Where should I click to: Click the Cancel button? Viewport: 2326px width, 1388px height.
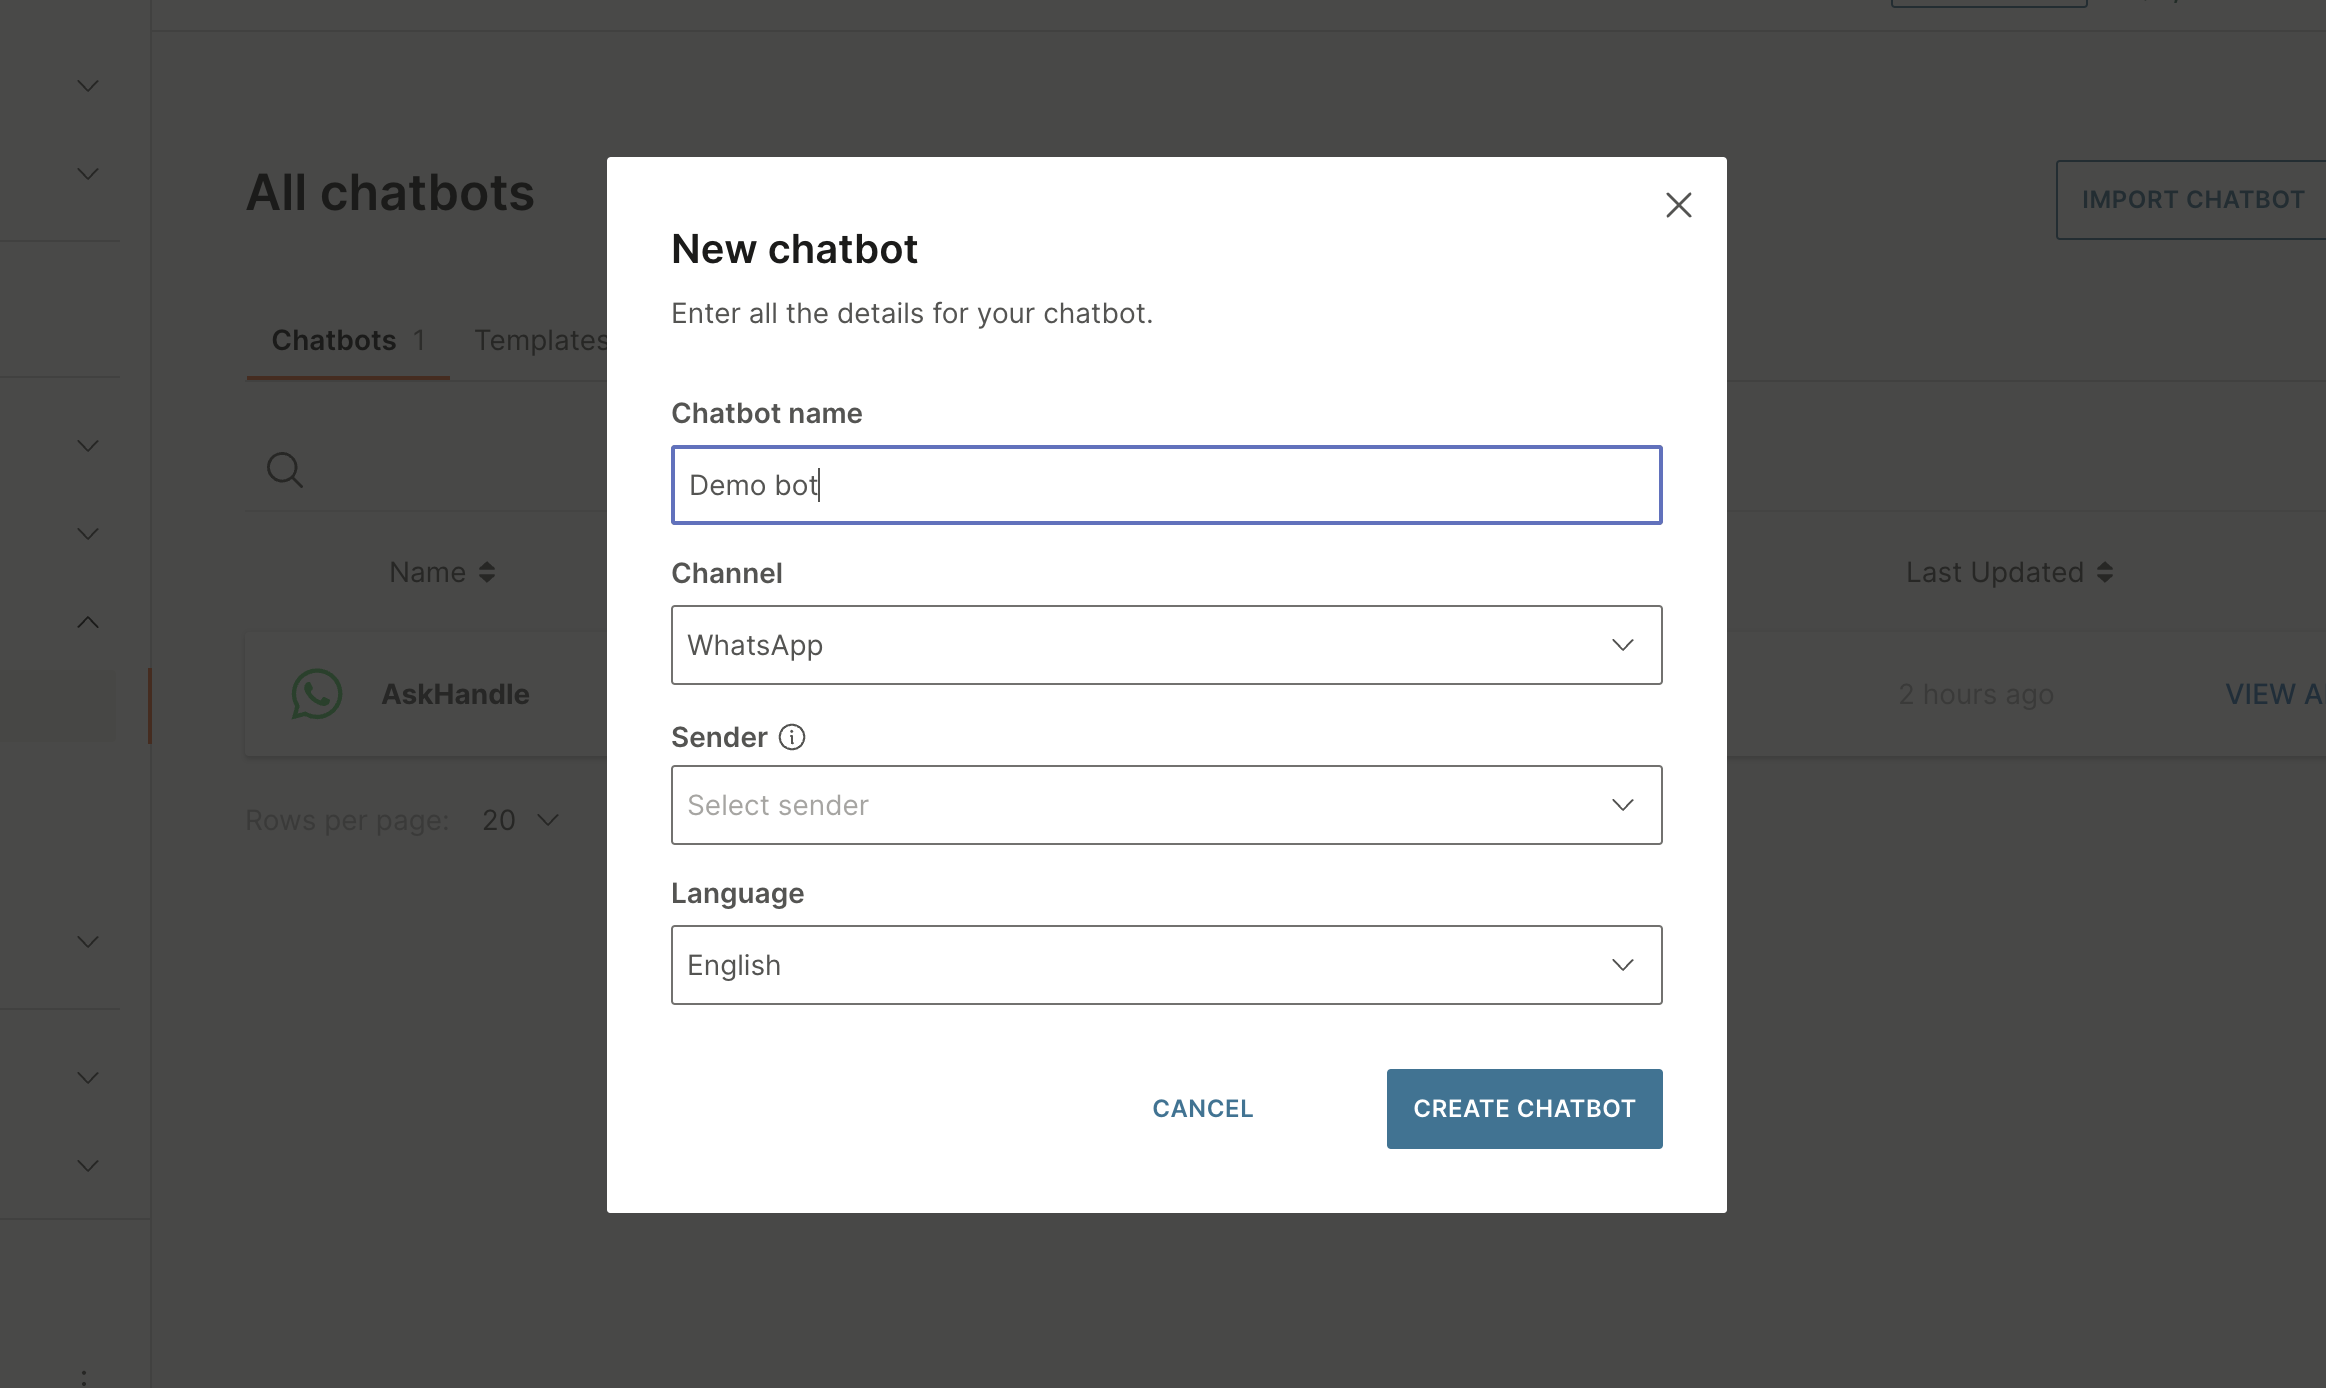coord(1202,1108)
